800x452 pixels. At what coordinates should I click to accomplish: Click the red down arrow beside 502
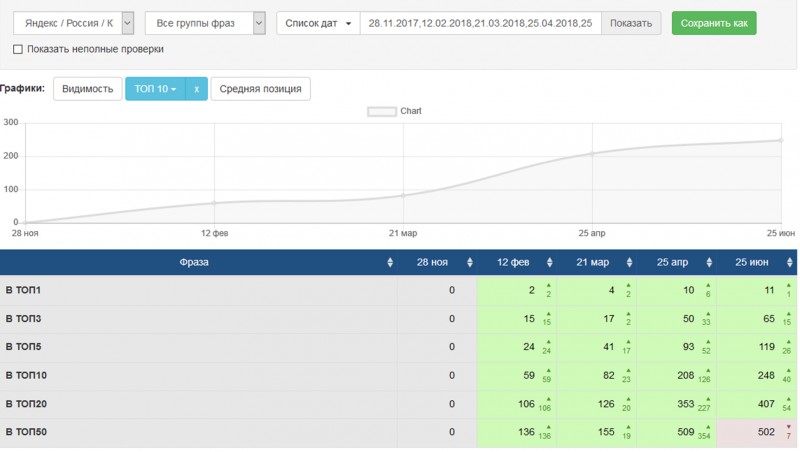tap(789, 428)
